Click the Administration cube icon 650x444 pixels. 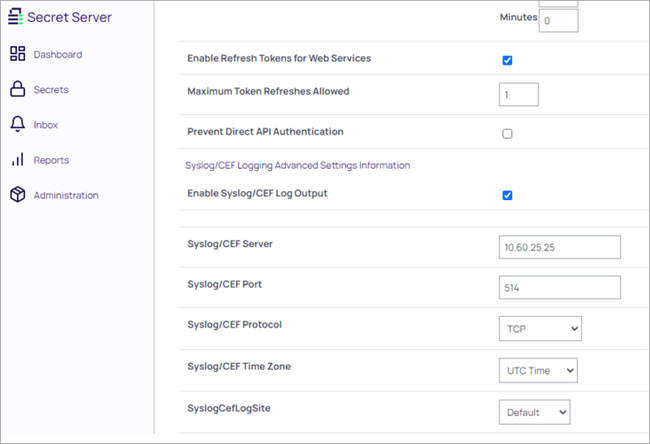tap(17, 195)
